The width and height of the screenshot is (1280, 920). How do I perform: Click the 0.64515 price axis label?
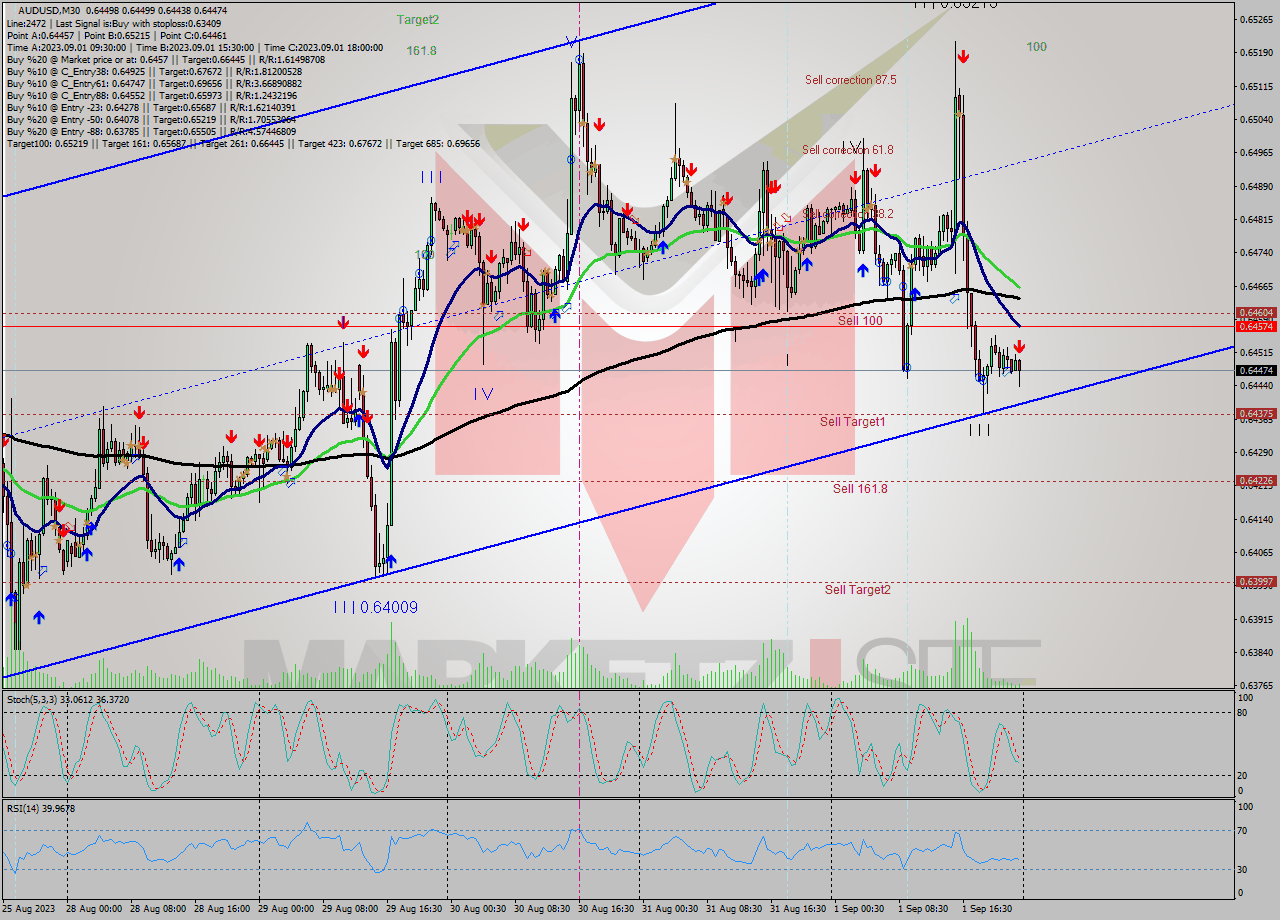[x=1256, y=353]
